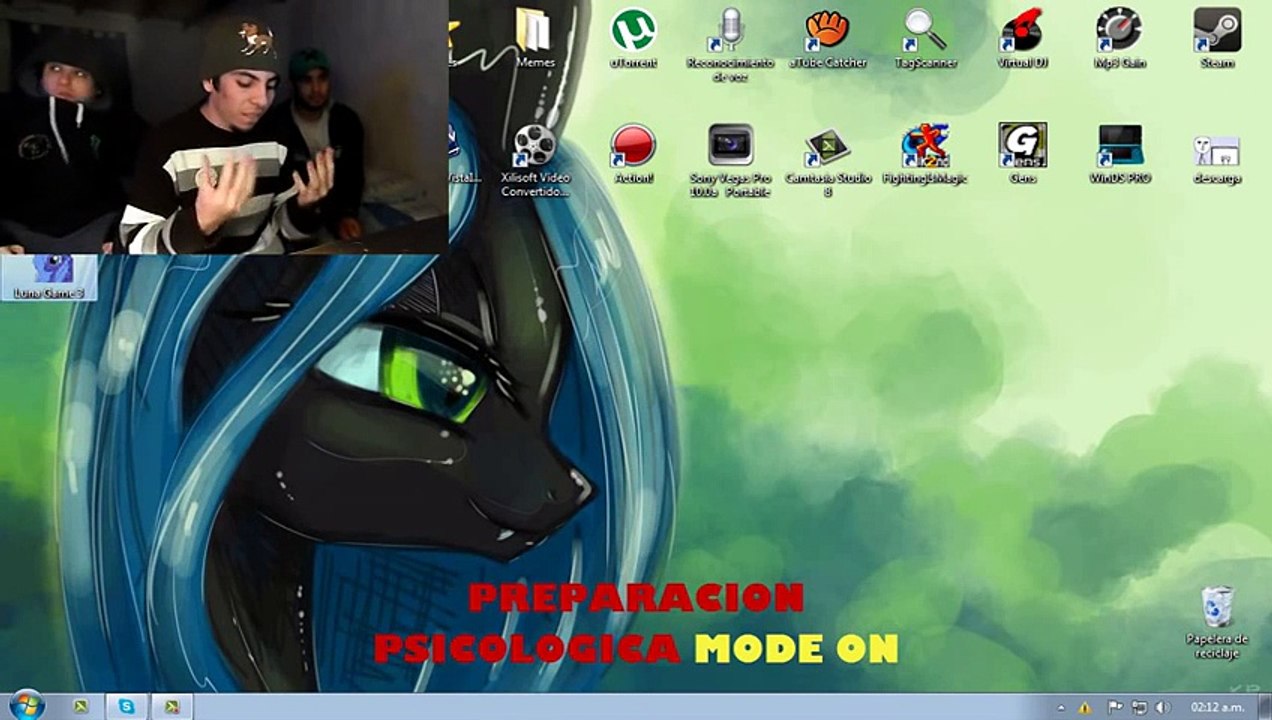Open the Memes folder on the desktop
Image resolution: width=1272 pixels, height=720 pixels.
pos(535,38)
